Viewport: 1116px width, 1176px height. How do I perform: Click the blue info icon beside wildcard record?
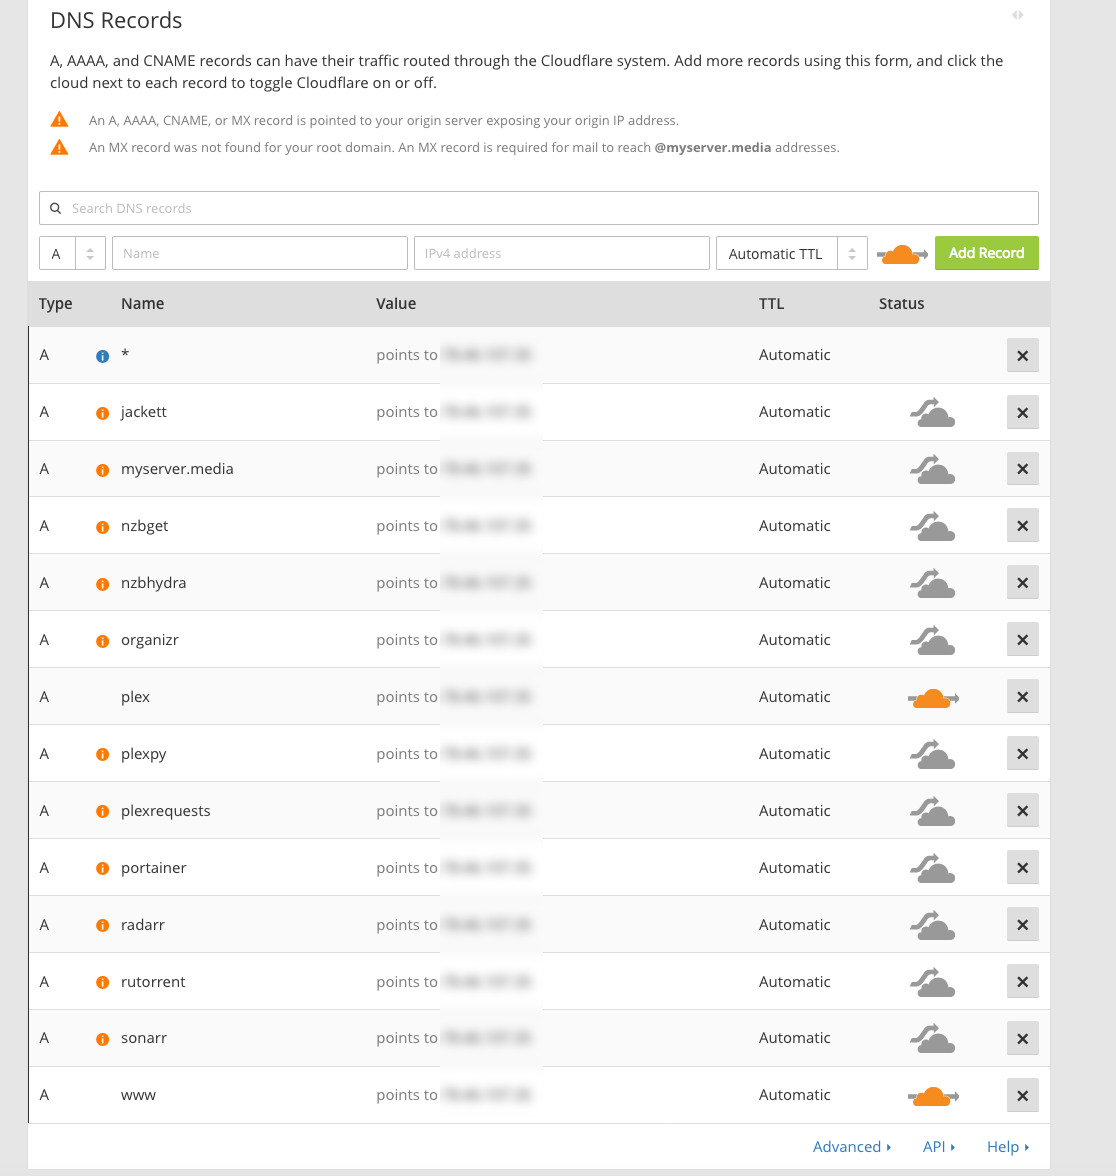[103, 356]
